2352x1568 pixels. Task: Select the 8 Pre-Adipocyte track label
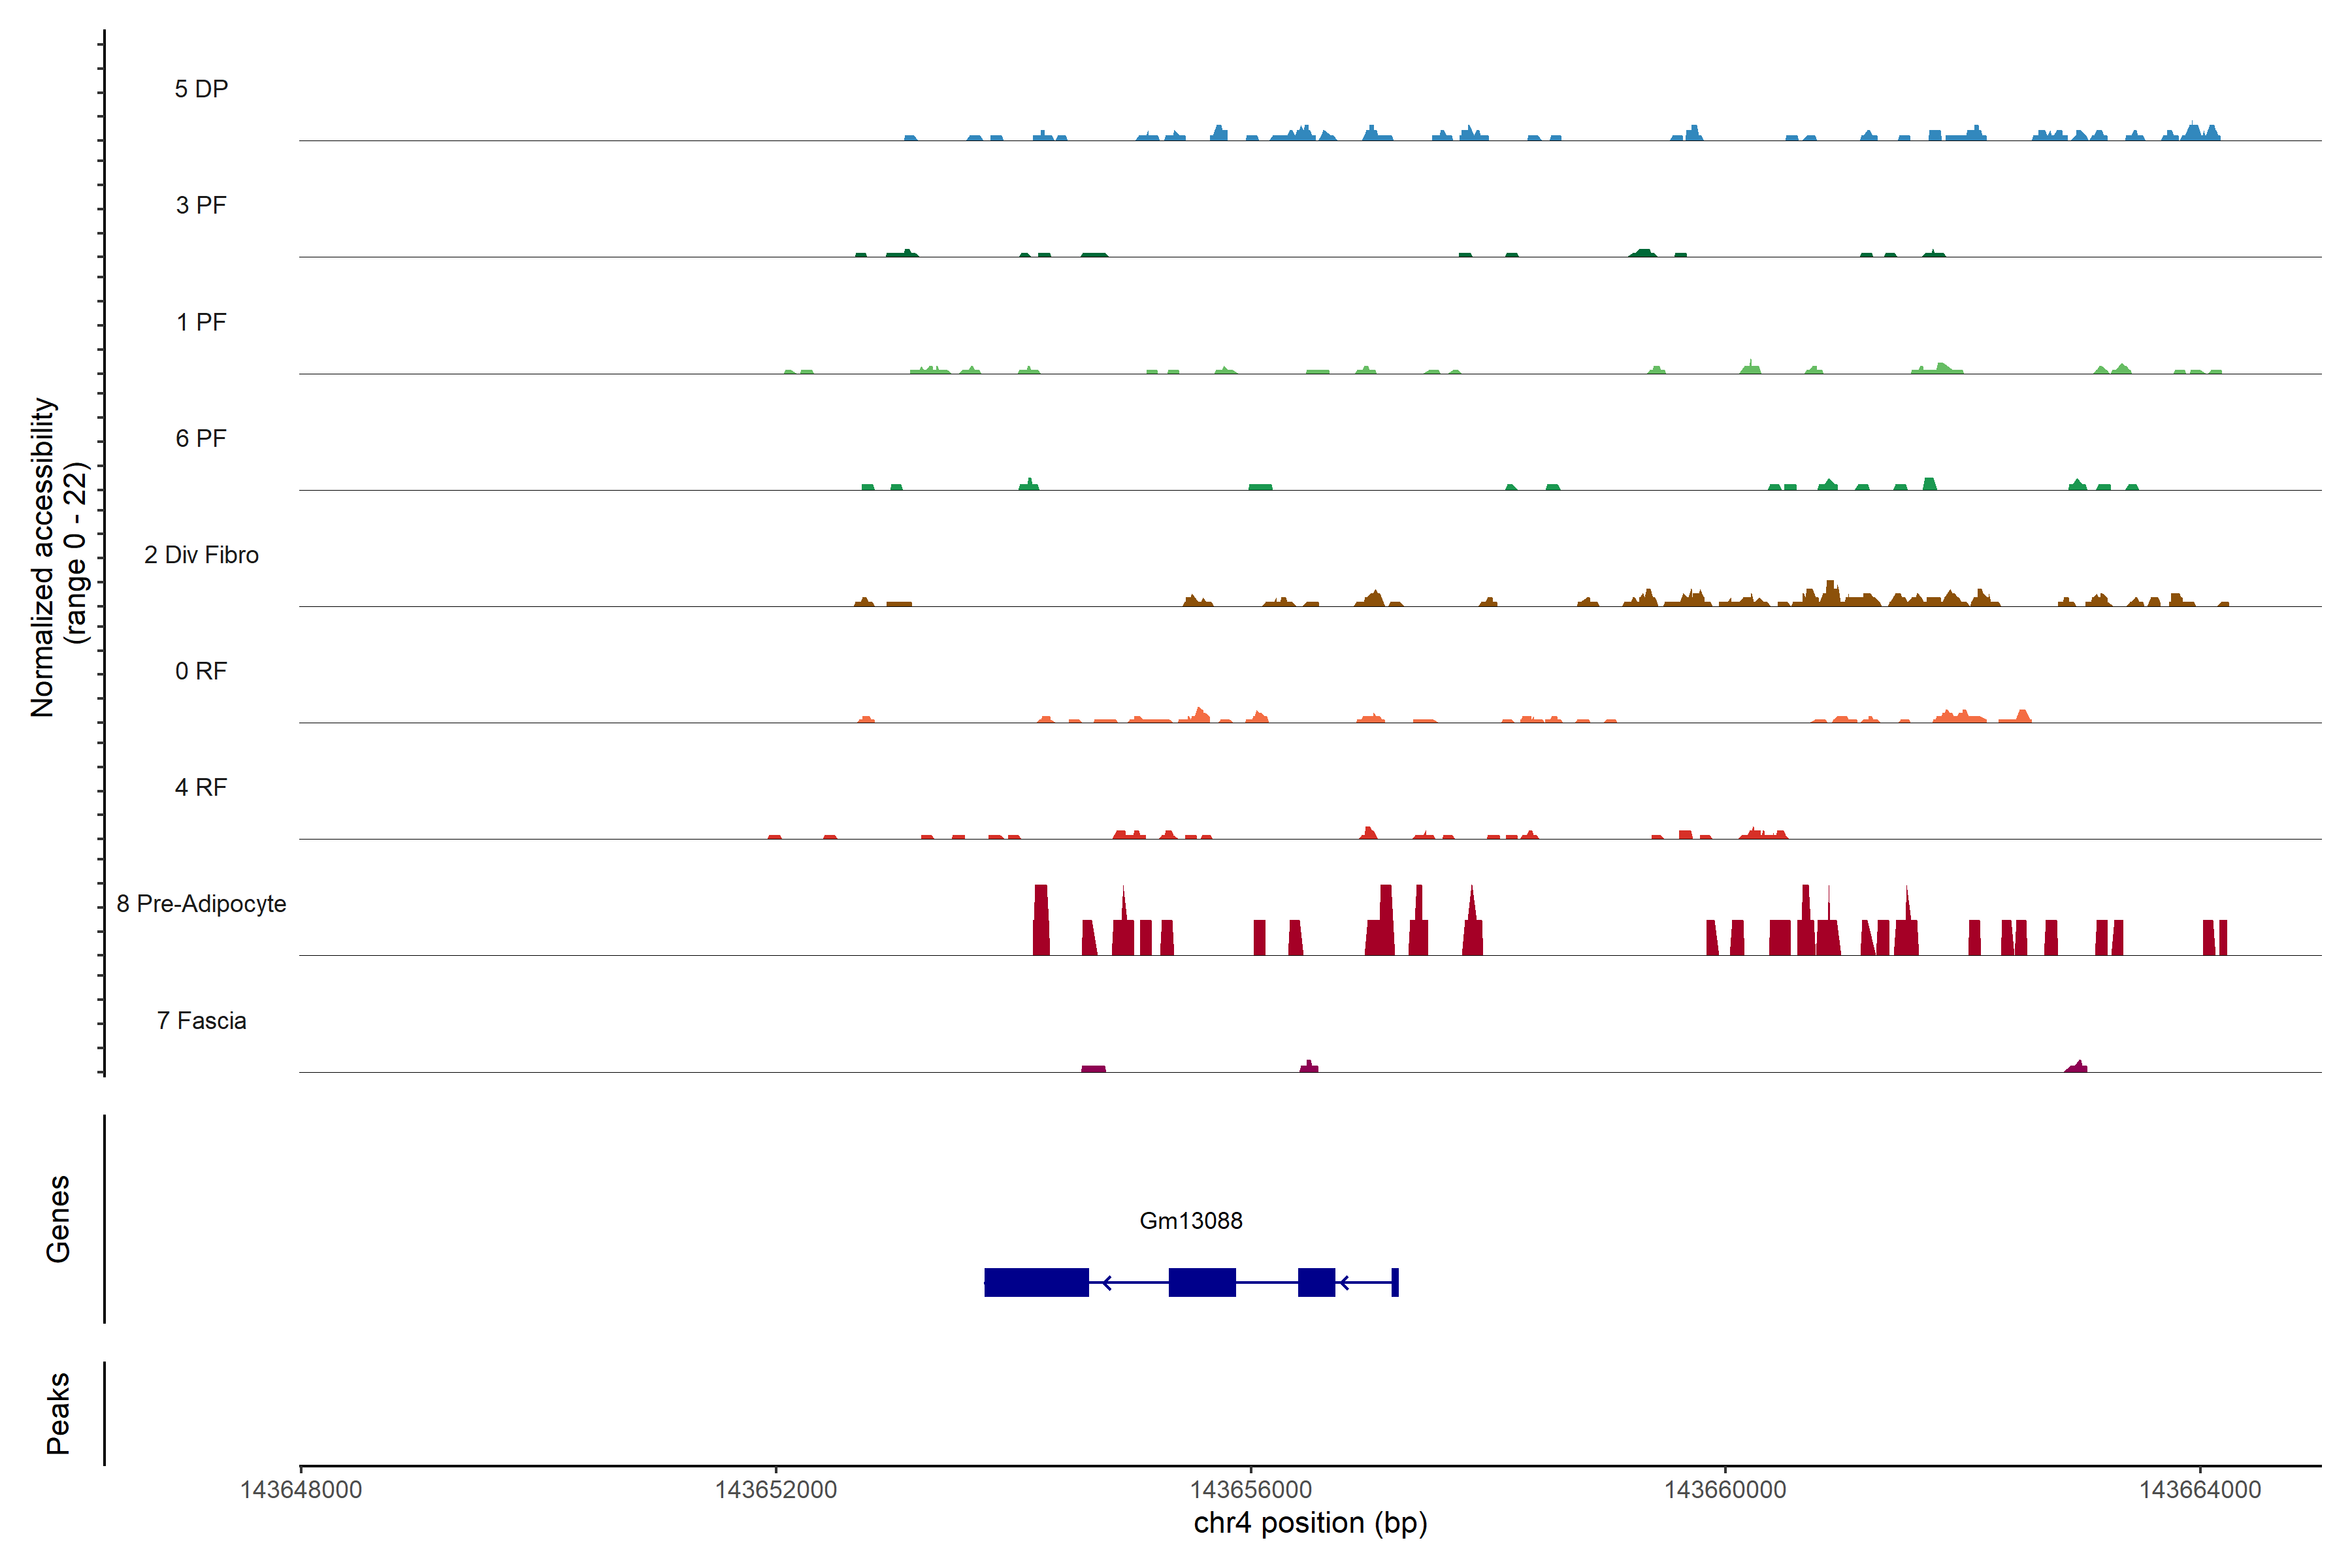coord(201,904)
